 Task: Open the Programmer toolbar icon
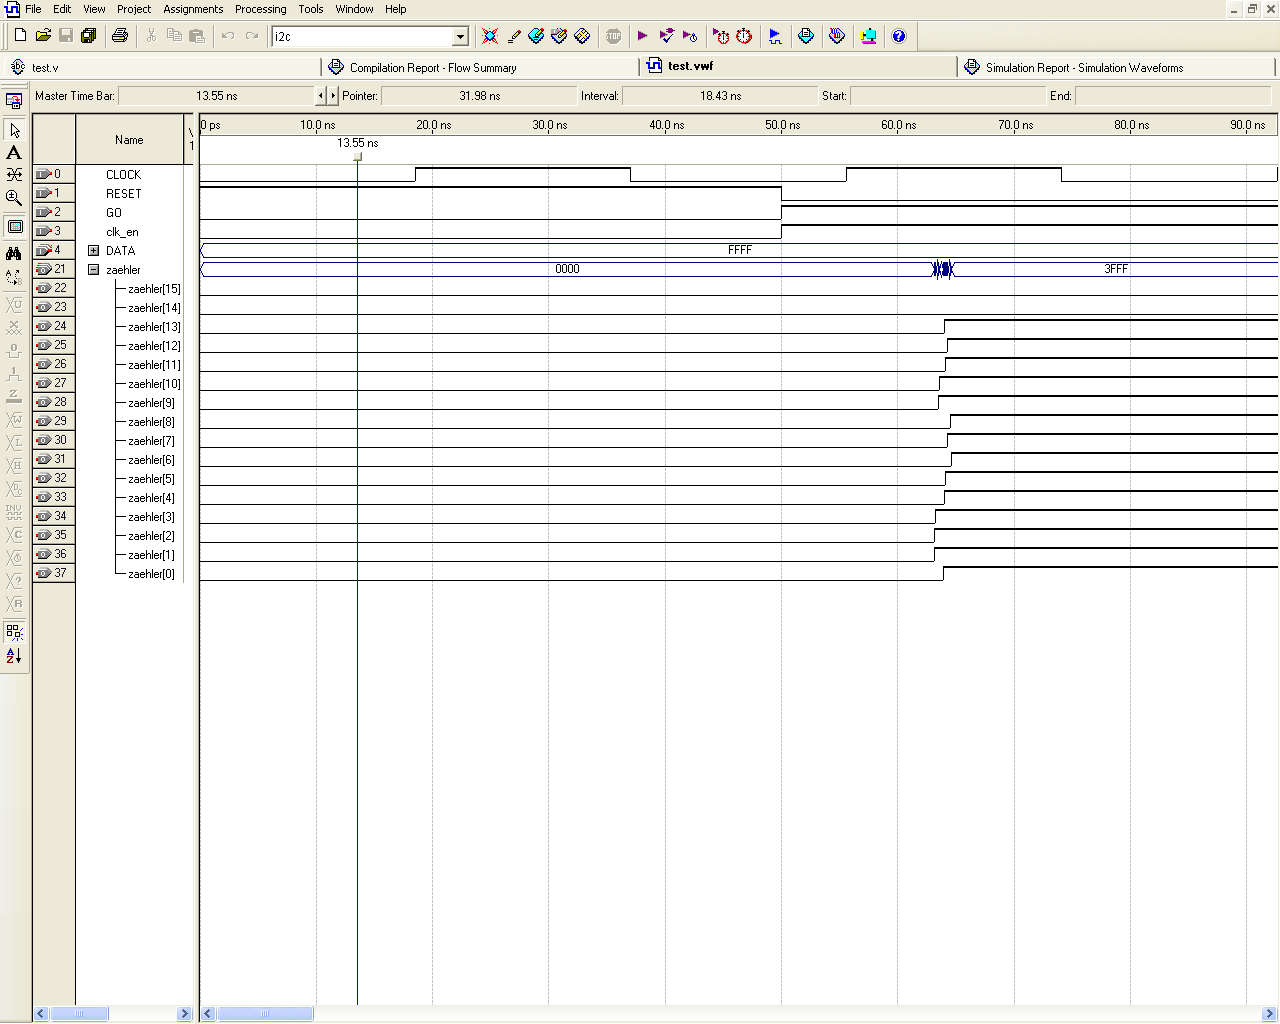[837, 36]
